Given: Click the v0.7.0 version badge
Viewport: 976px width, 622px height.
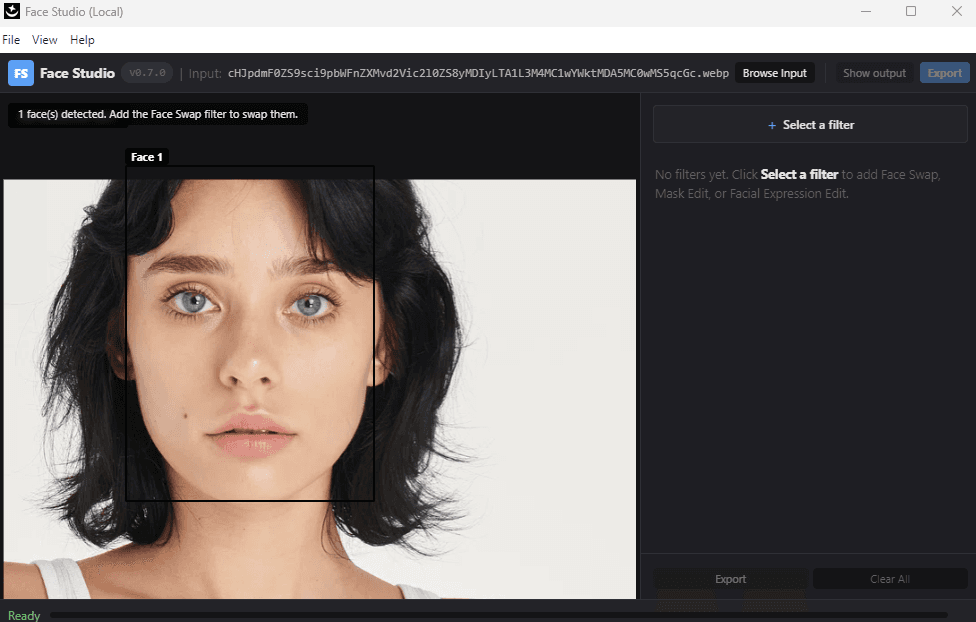Looking at the screenshot, I should [x=147, y=73].
